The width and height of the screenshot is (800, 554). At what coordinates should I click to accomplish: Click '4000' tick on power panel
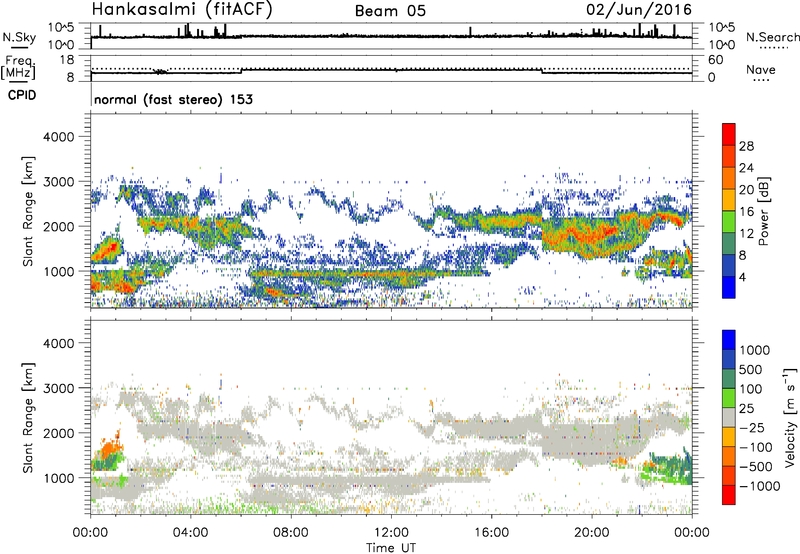point(58,137)
